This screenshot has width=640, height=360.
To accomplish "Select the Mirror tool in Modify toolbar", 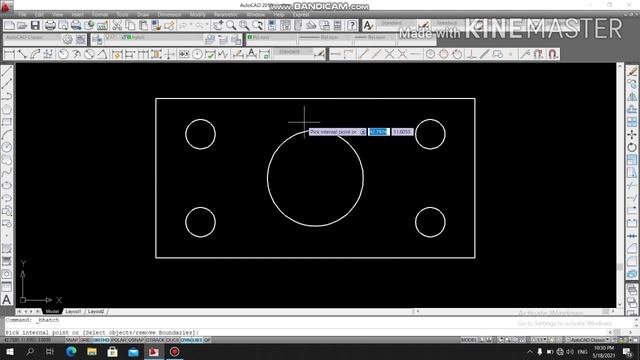I will pos(632,97).
